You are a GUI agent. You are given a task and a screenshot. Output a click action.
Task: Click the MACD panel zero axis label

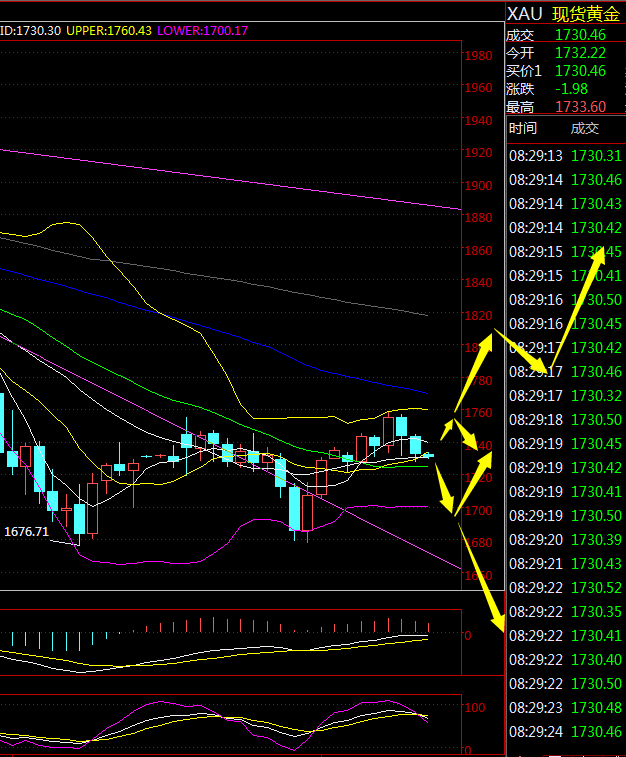(467, 635)
